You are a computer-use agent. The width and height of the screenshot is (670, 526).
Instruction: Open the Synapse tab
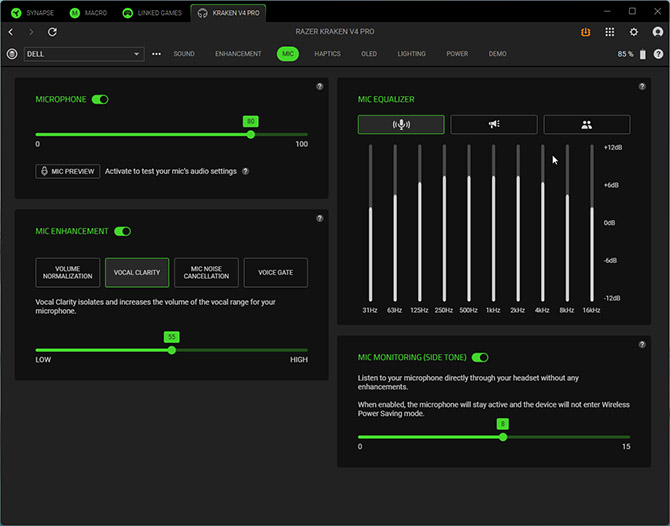point(32,13)
